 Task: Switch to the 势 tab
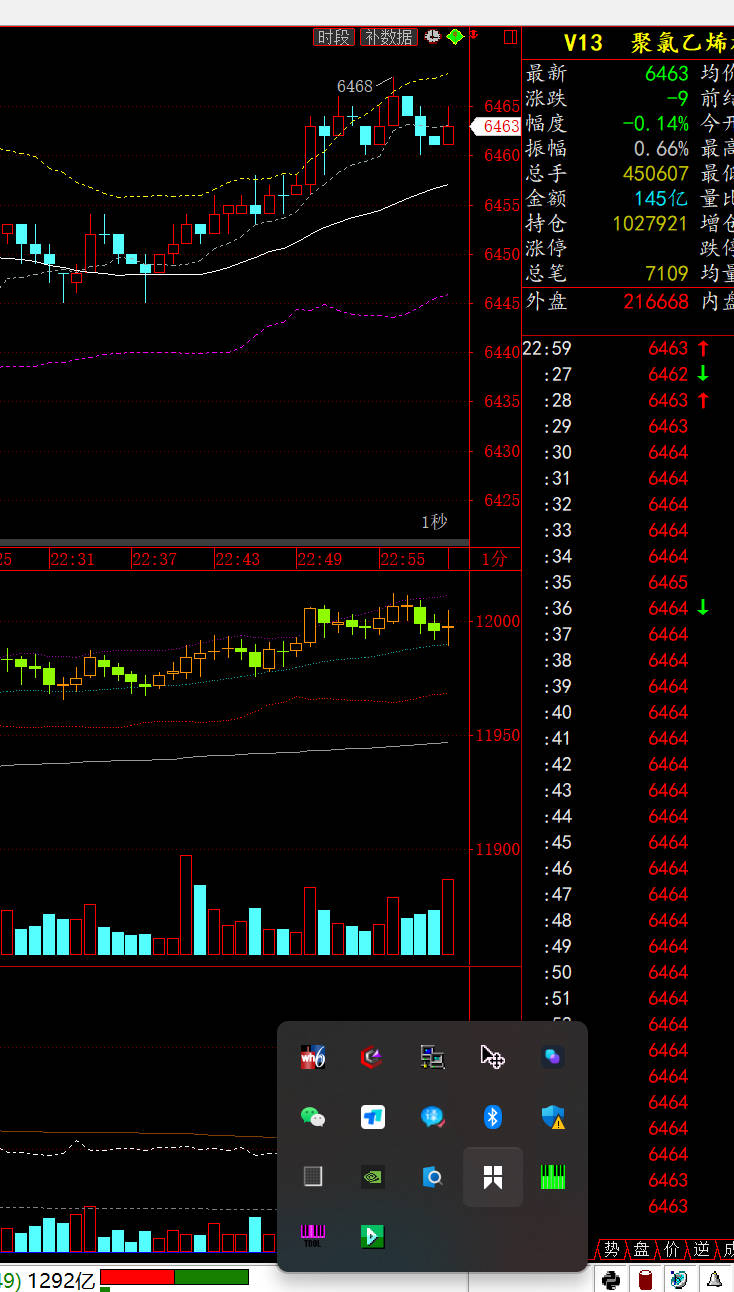[611, 1249]
